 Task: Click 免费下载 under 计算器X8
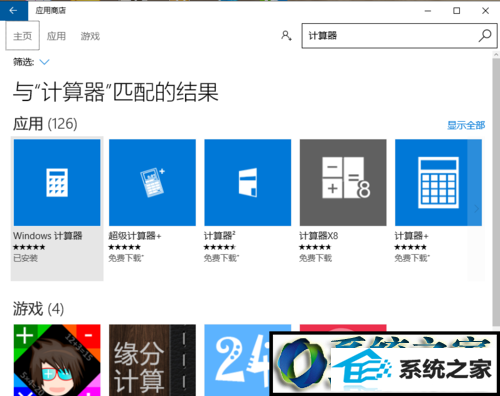click(x=315, y=258)
